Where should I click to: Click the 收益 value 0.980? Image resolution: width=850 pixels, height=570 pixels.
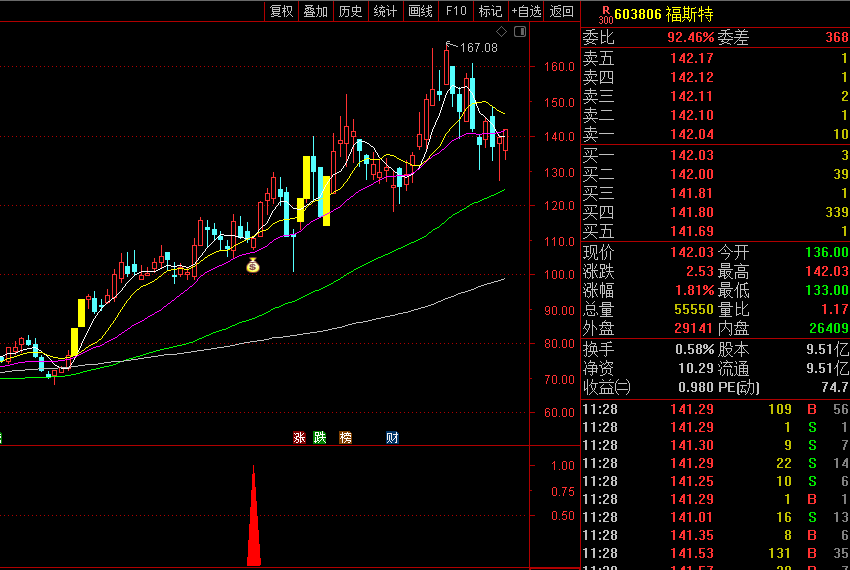click(696, 387)
